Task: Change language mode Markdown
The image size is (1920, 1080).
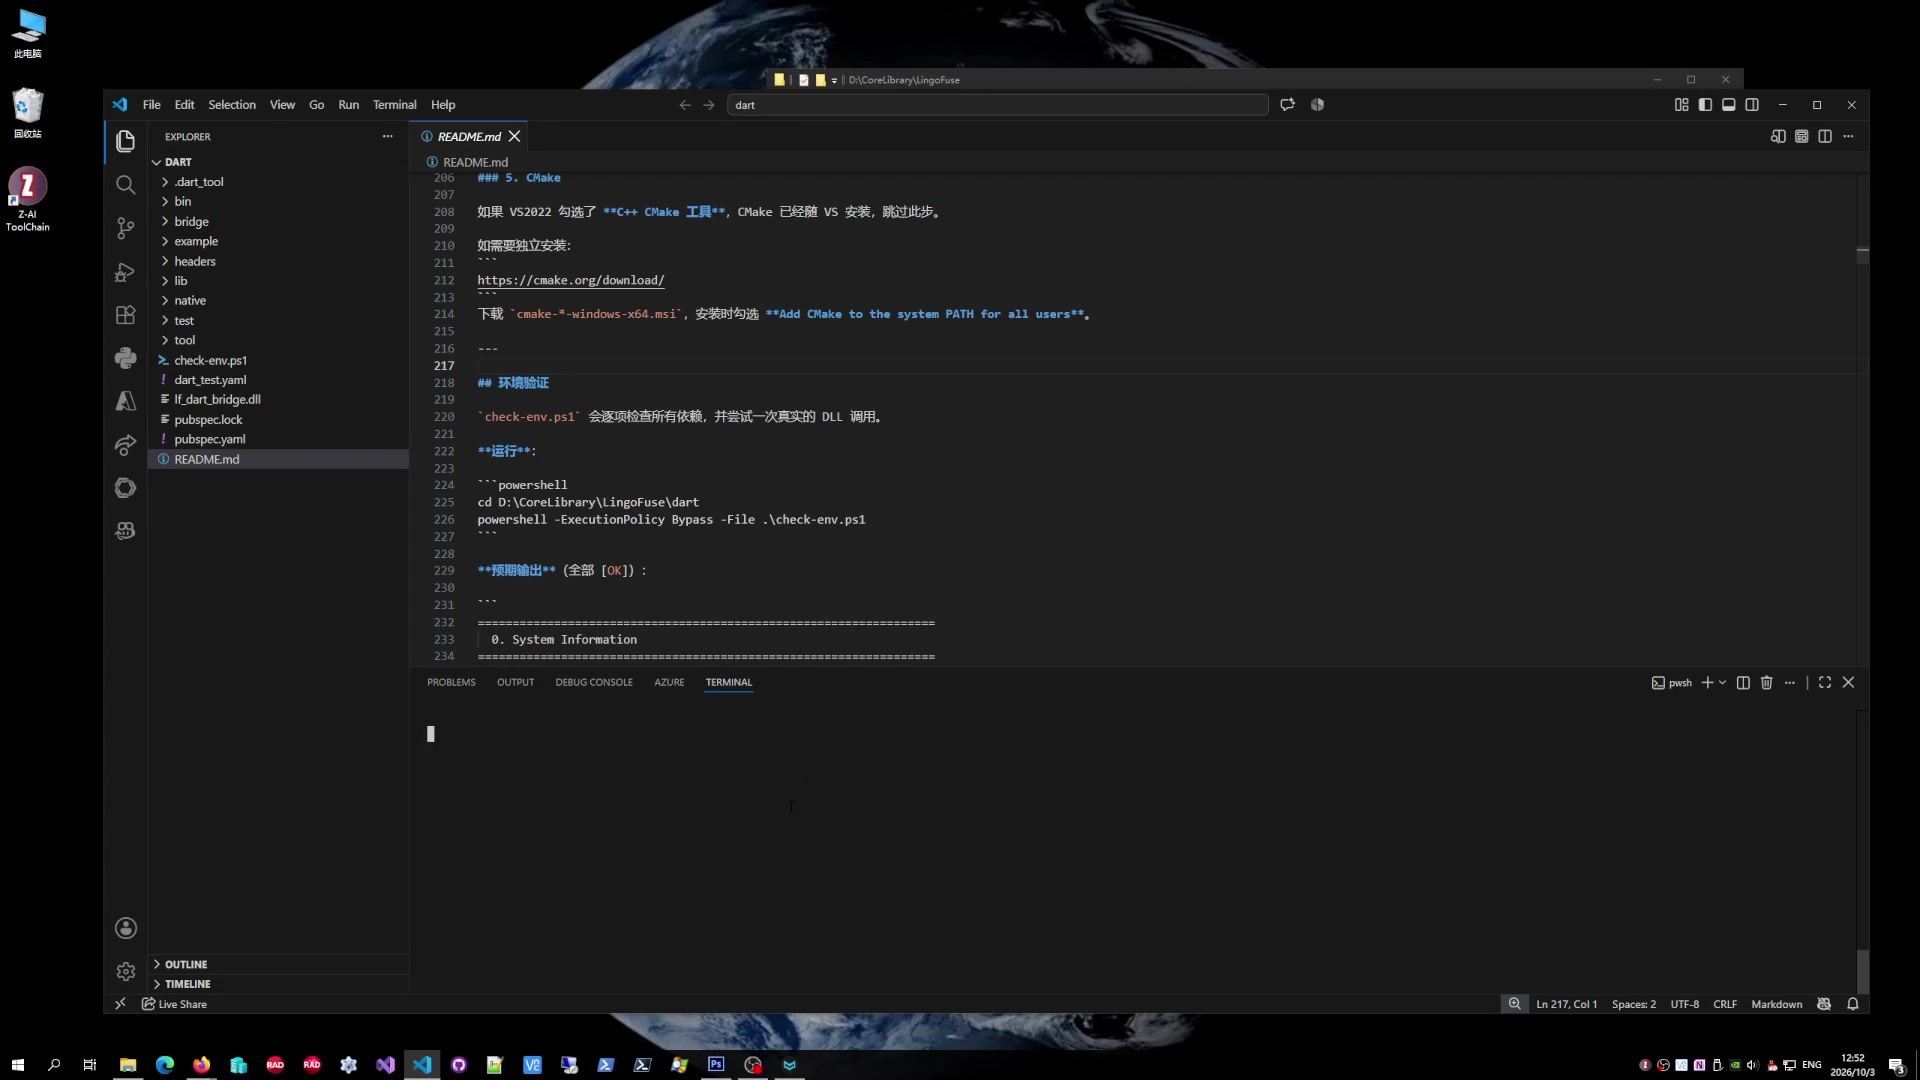Action: click(x=1776, y=1004)
